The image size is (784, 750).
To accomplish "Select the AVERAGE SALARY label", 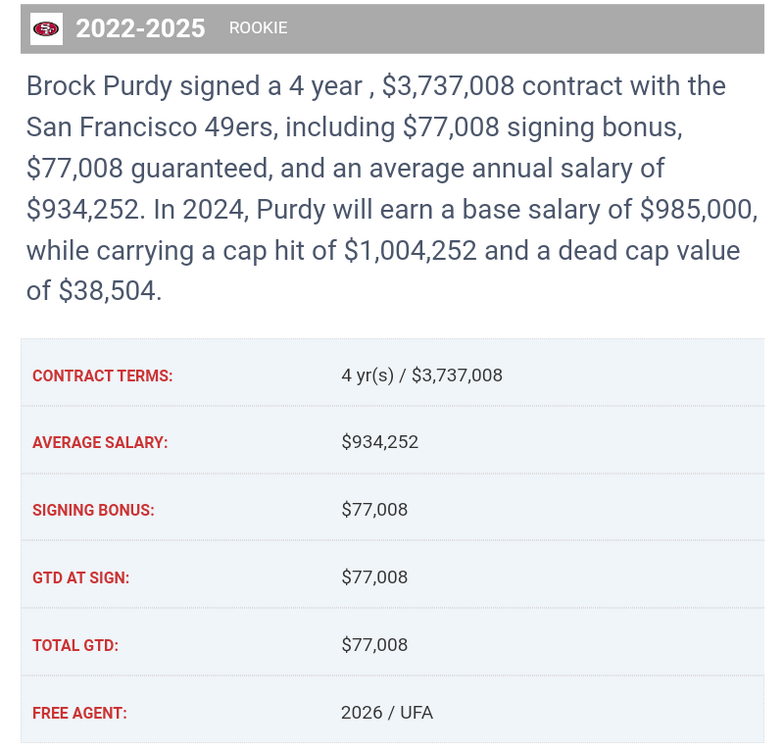I will tap(100, 442).
